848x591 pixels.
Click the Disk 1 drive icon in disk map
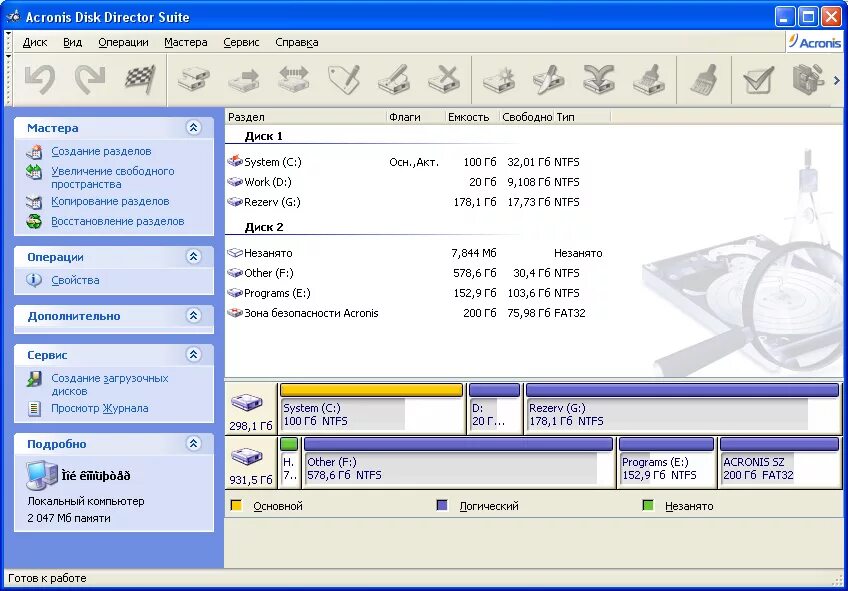(x=247, y=402)
